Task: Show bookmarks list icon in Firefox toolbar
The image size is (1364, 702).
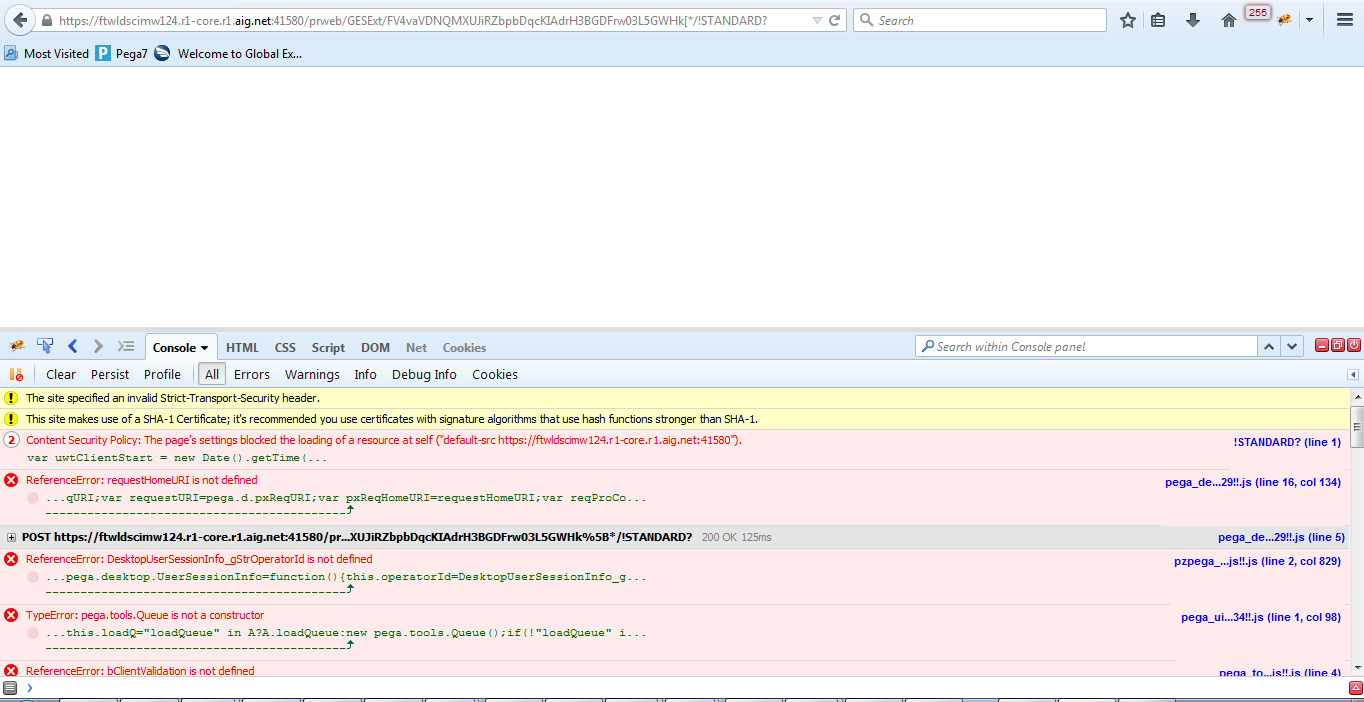Action: [x=1158, y=20]
